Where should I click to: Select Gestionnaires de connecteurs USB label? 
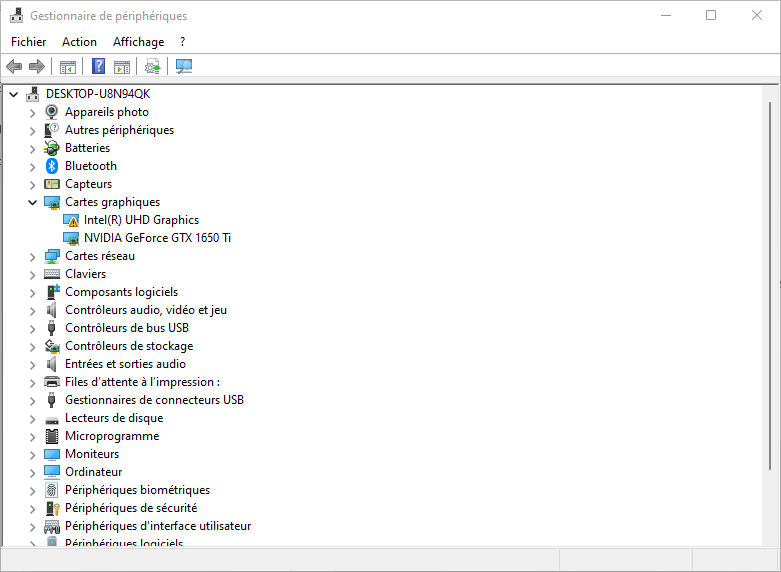pos(154,400)
